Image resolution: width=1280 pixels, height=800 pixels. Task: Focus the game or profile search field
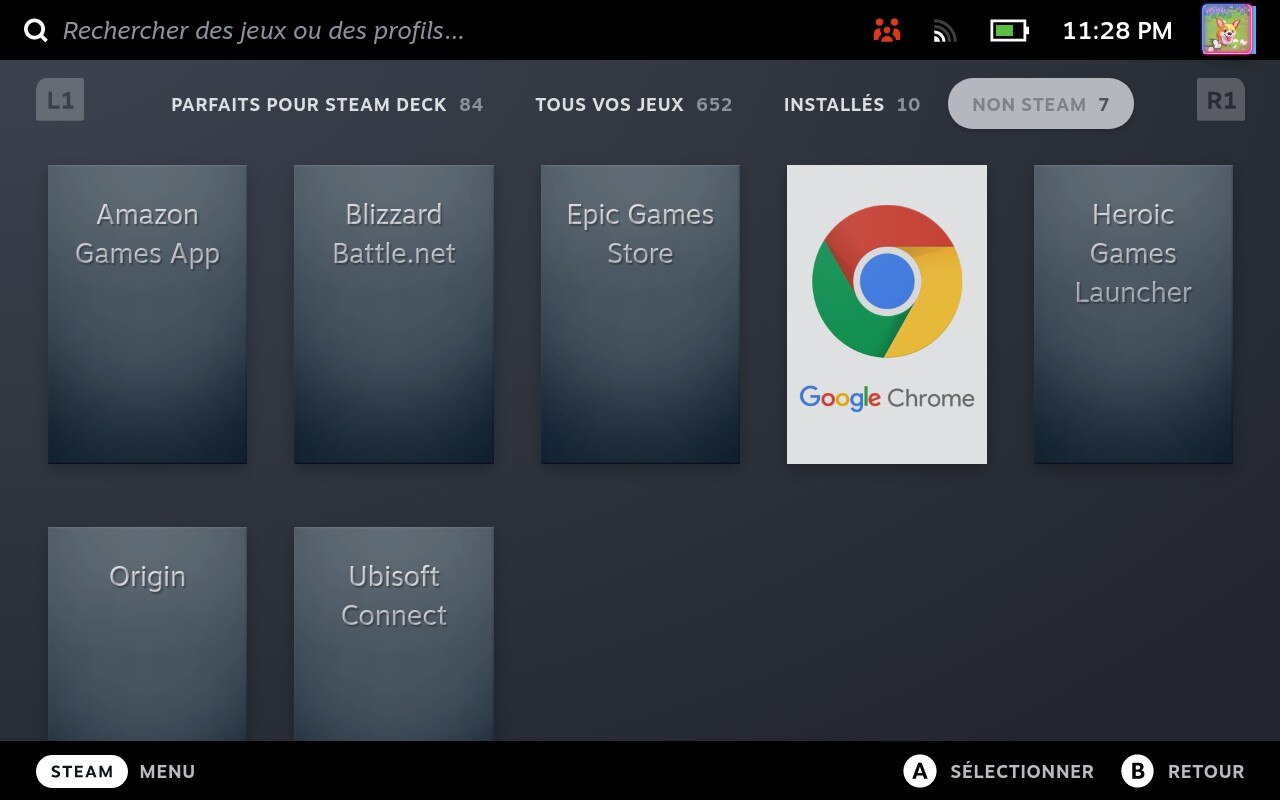(263, 31)
